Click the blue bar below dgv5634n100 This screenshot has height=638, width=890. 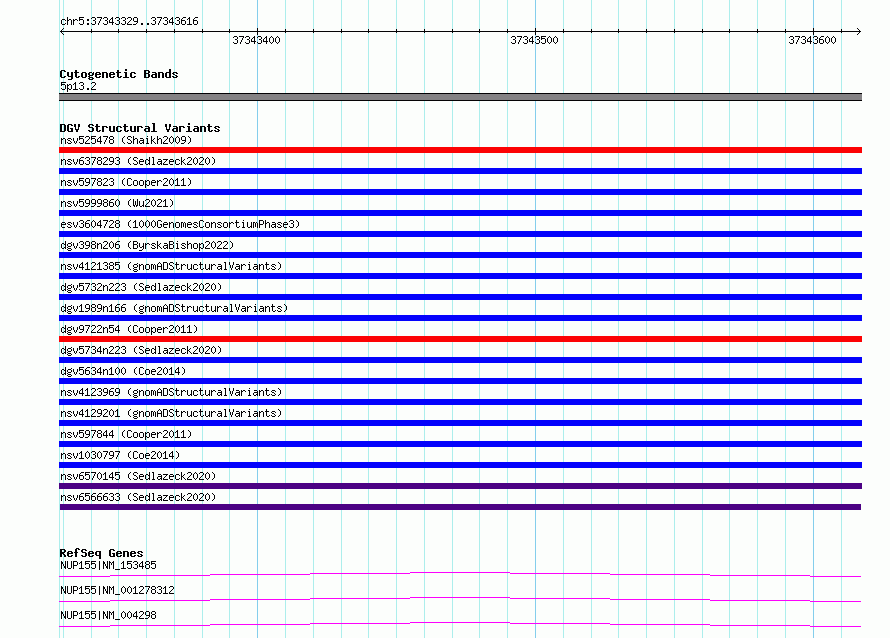(460, 381)
